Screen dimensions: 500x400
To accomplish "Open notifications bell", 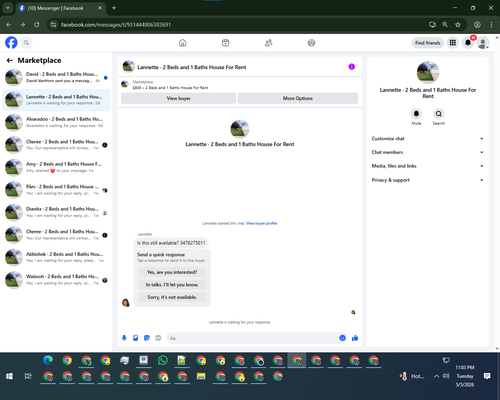I will [x=468, y=43].
